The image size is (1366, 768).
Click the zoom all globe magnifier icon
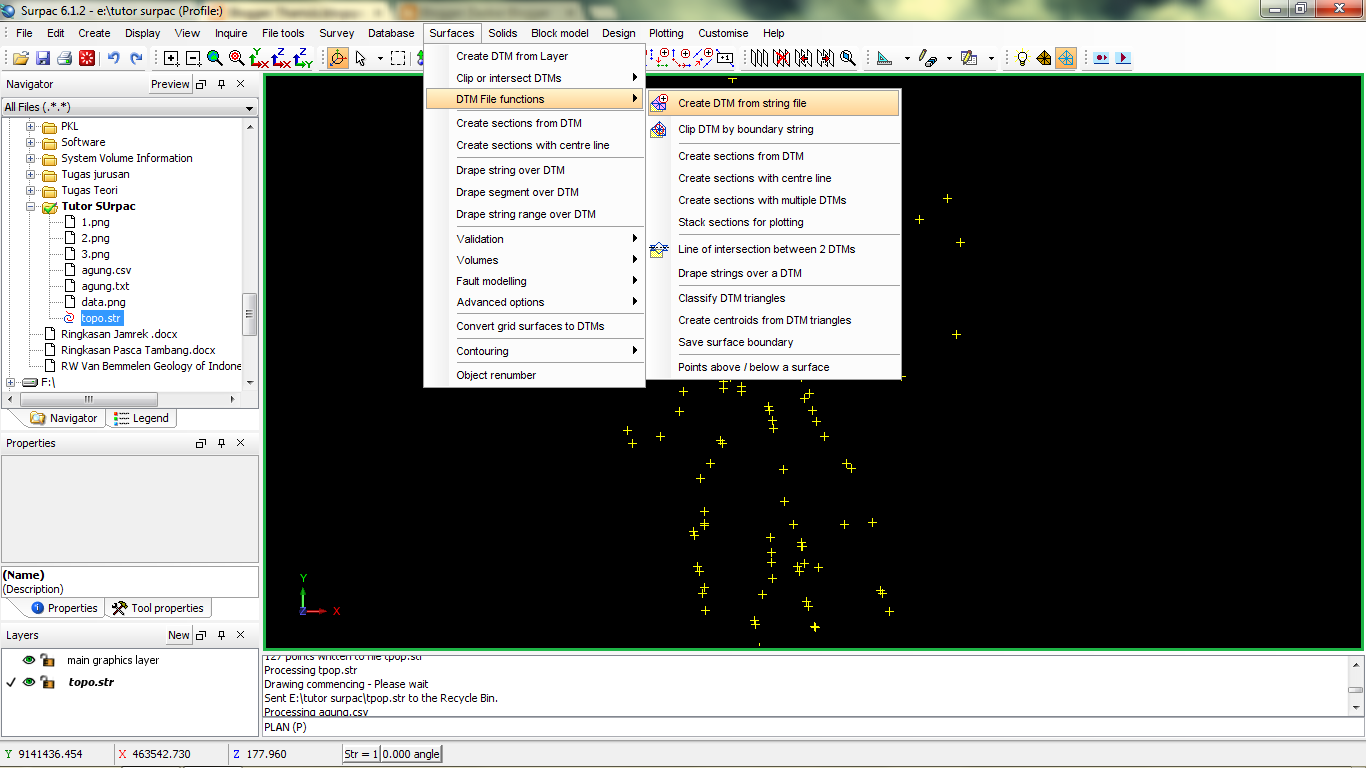(x=215, y=58)
